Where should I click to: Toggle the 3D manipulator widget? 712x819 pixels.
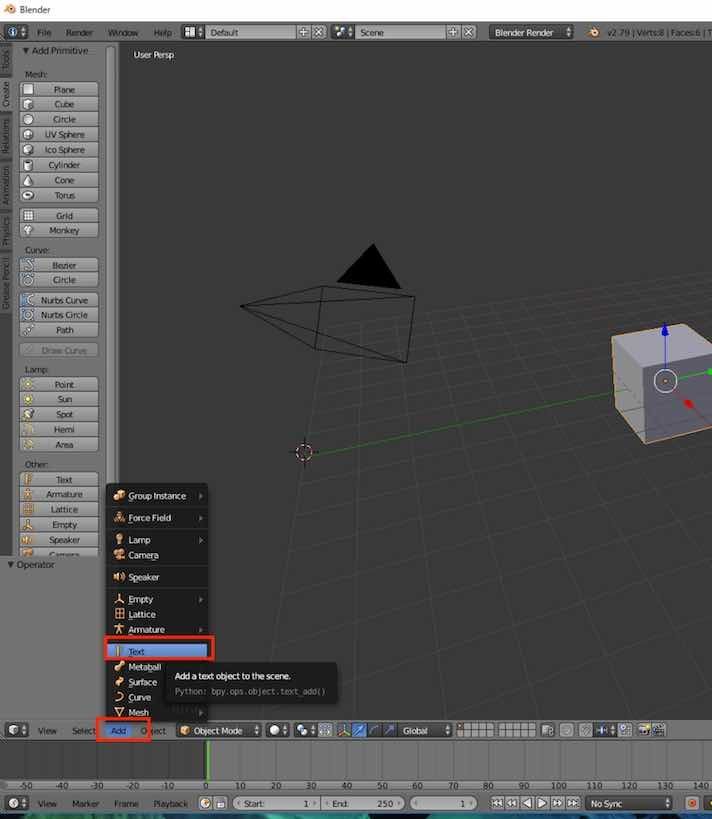pyautogui.click(x=344, y=730)
